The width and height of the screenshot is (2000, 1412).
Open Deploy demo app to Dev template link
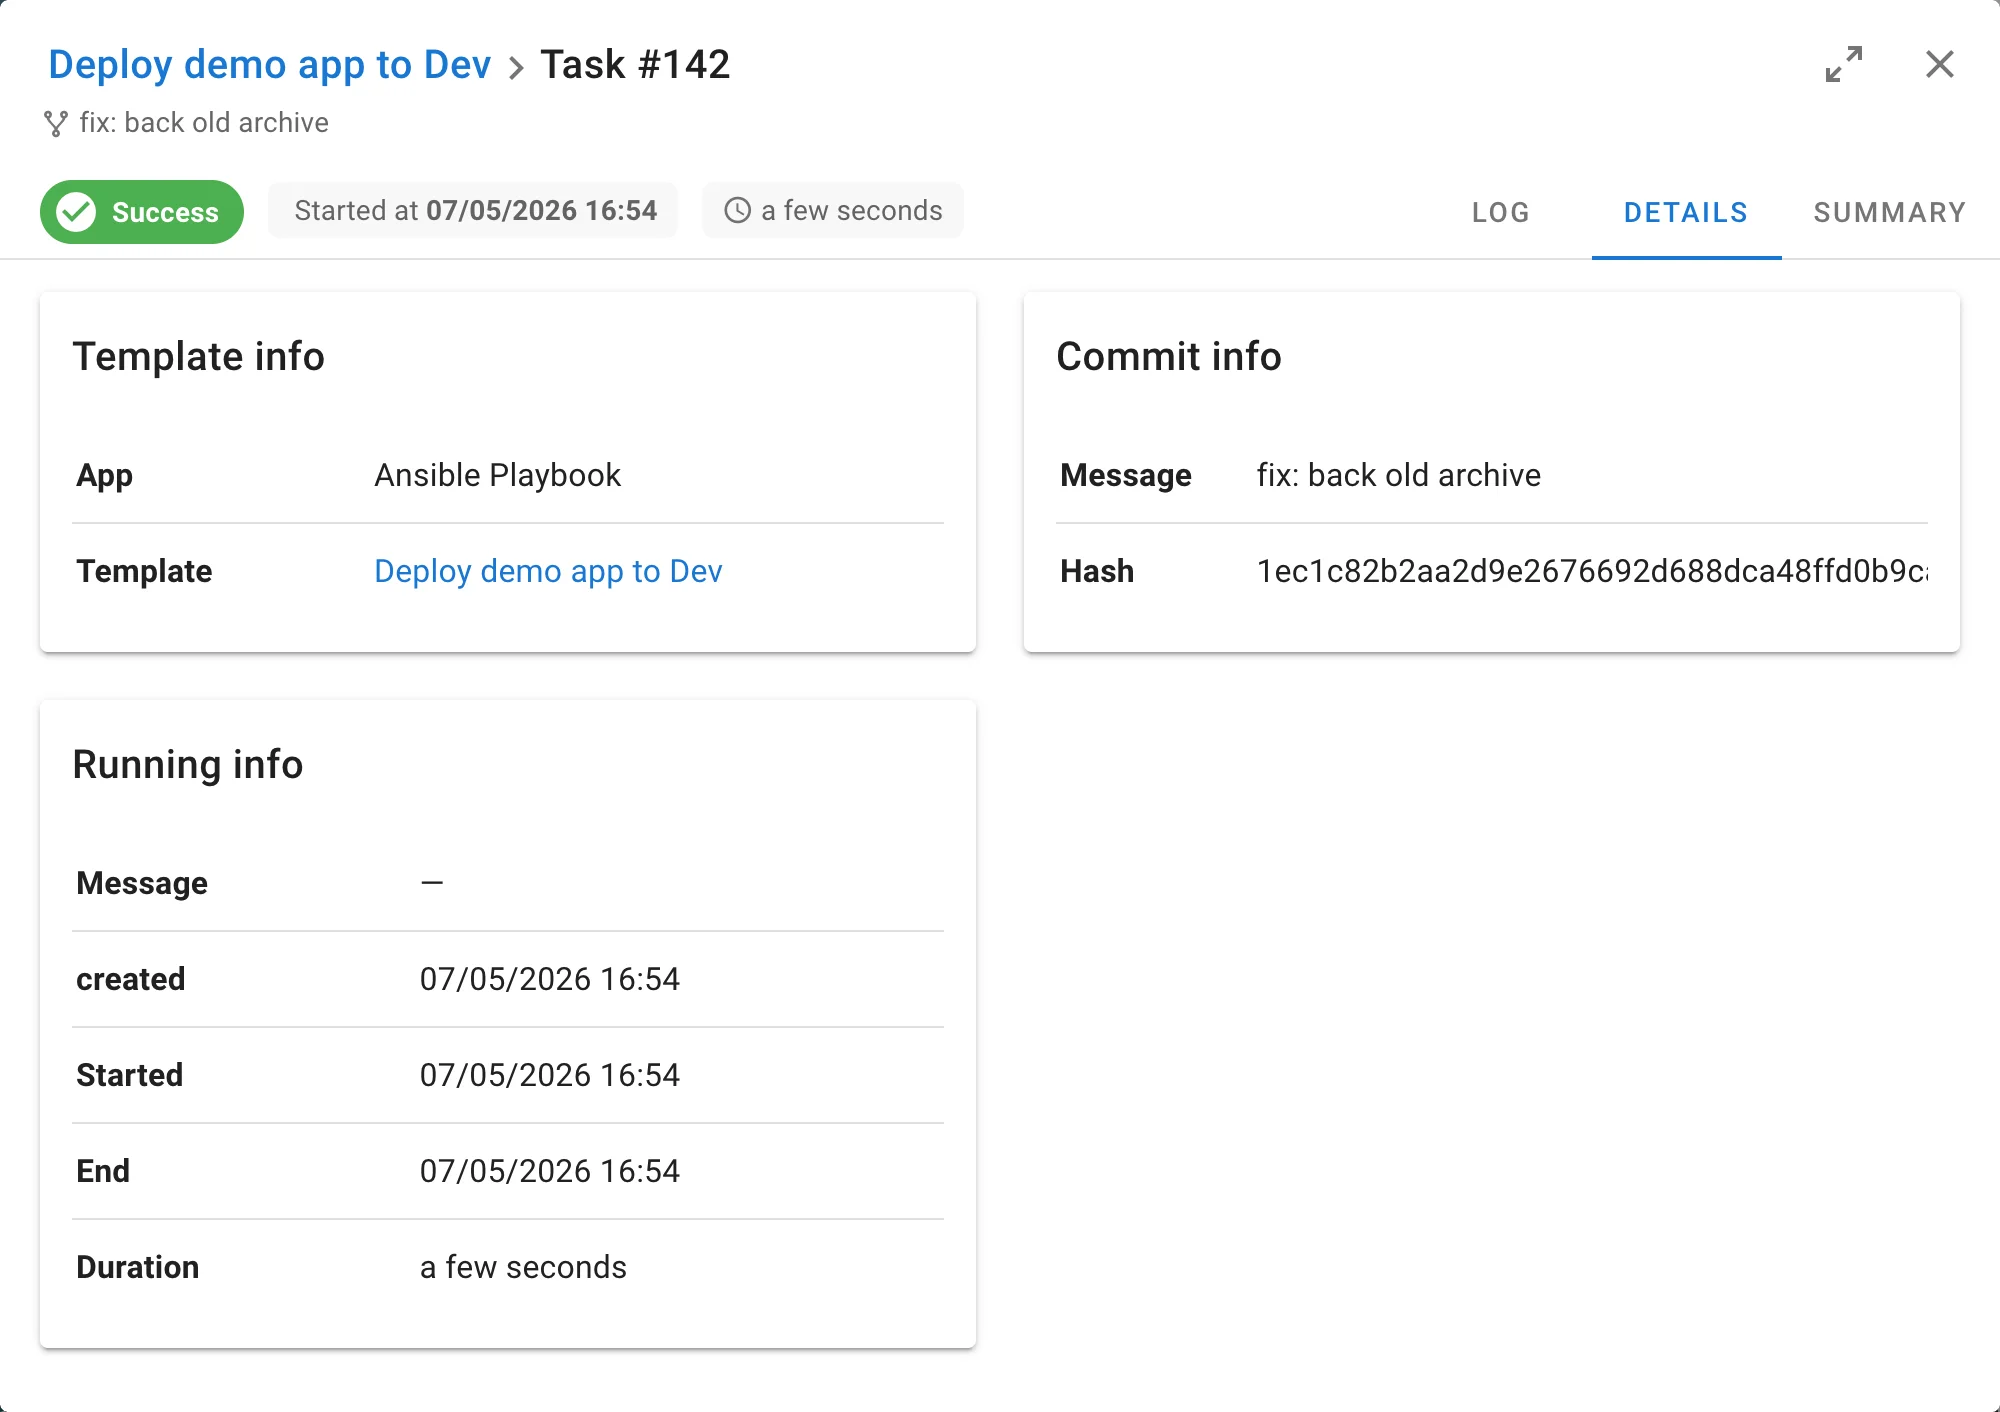[548, 571]
